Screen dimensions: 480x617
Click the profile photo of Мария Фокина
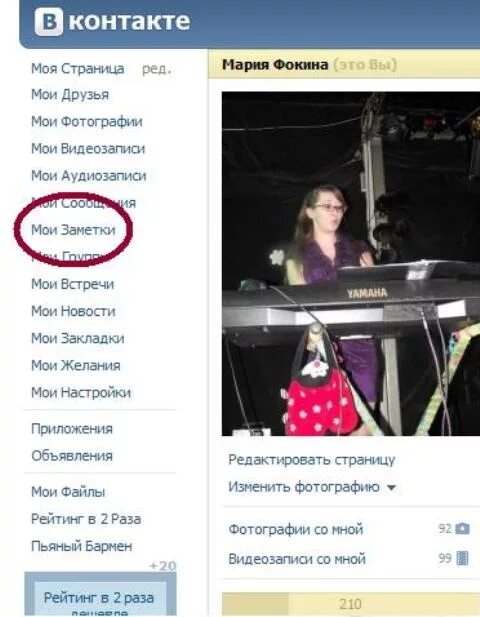point(351,264)
